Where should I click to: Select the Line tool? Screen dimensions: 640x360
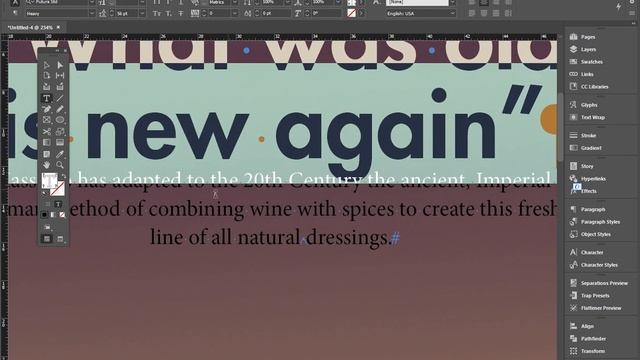coord(60,98)
